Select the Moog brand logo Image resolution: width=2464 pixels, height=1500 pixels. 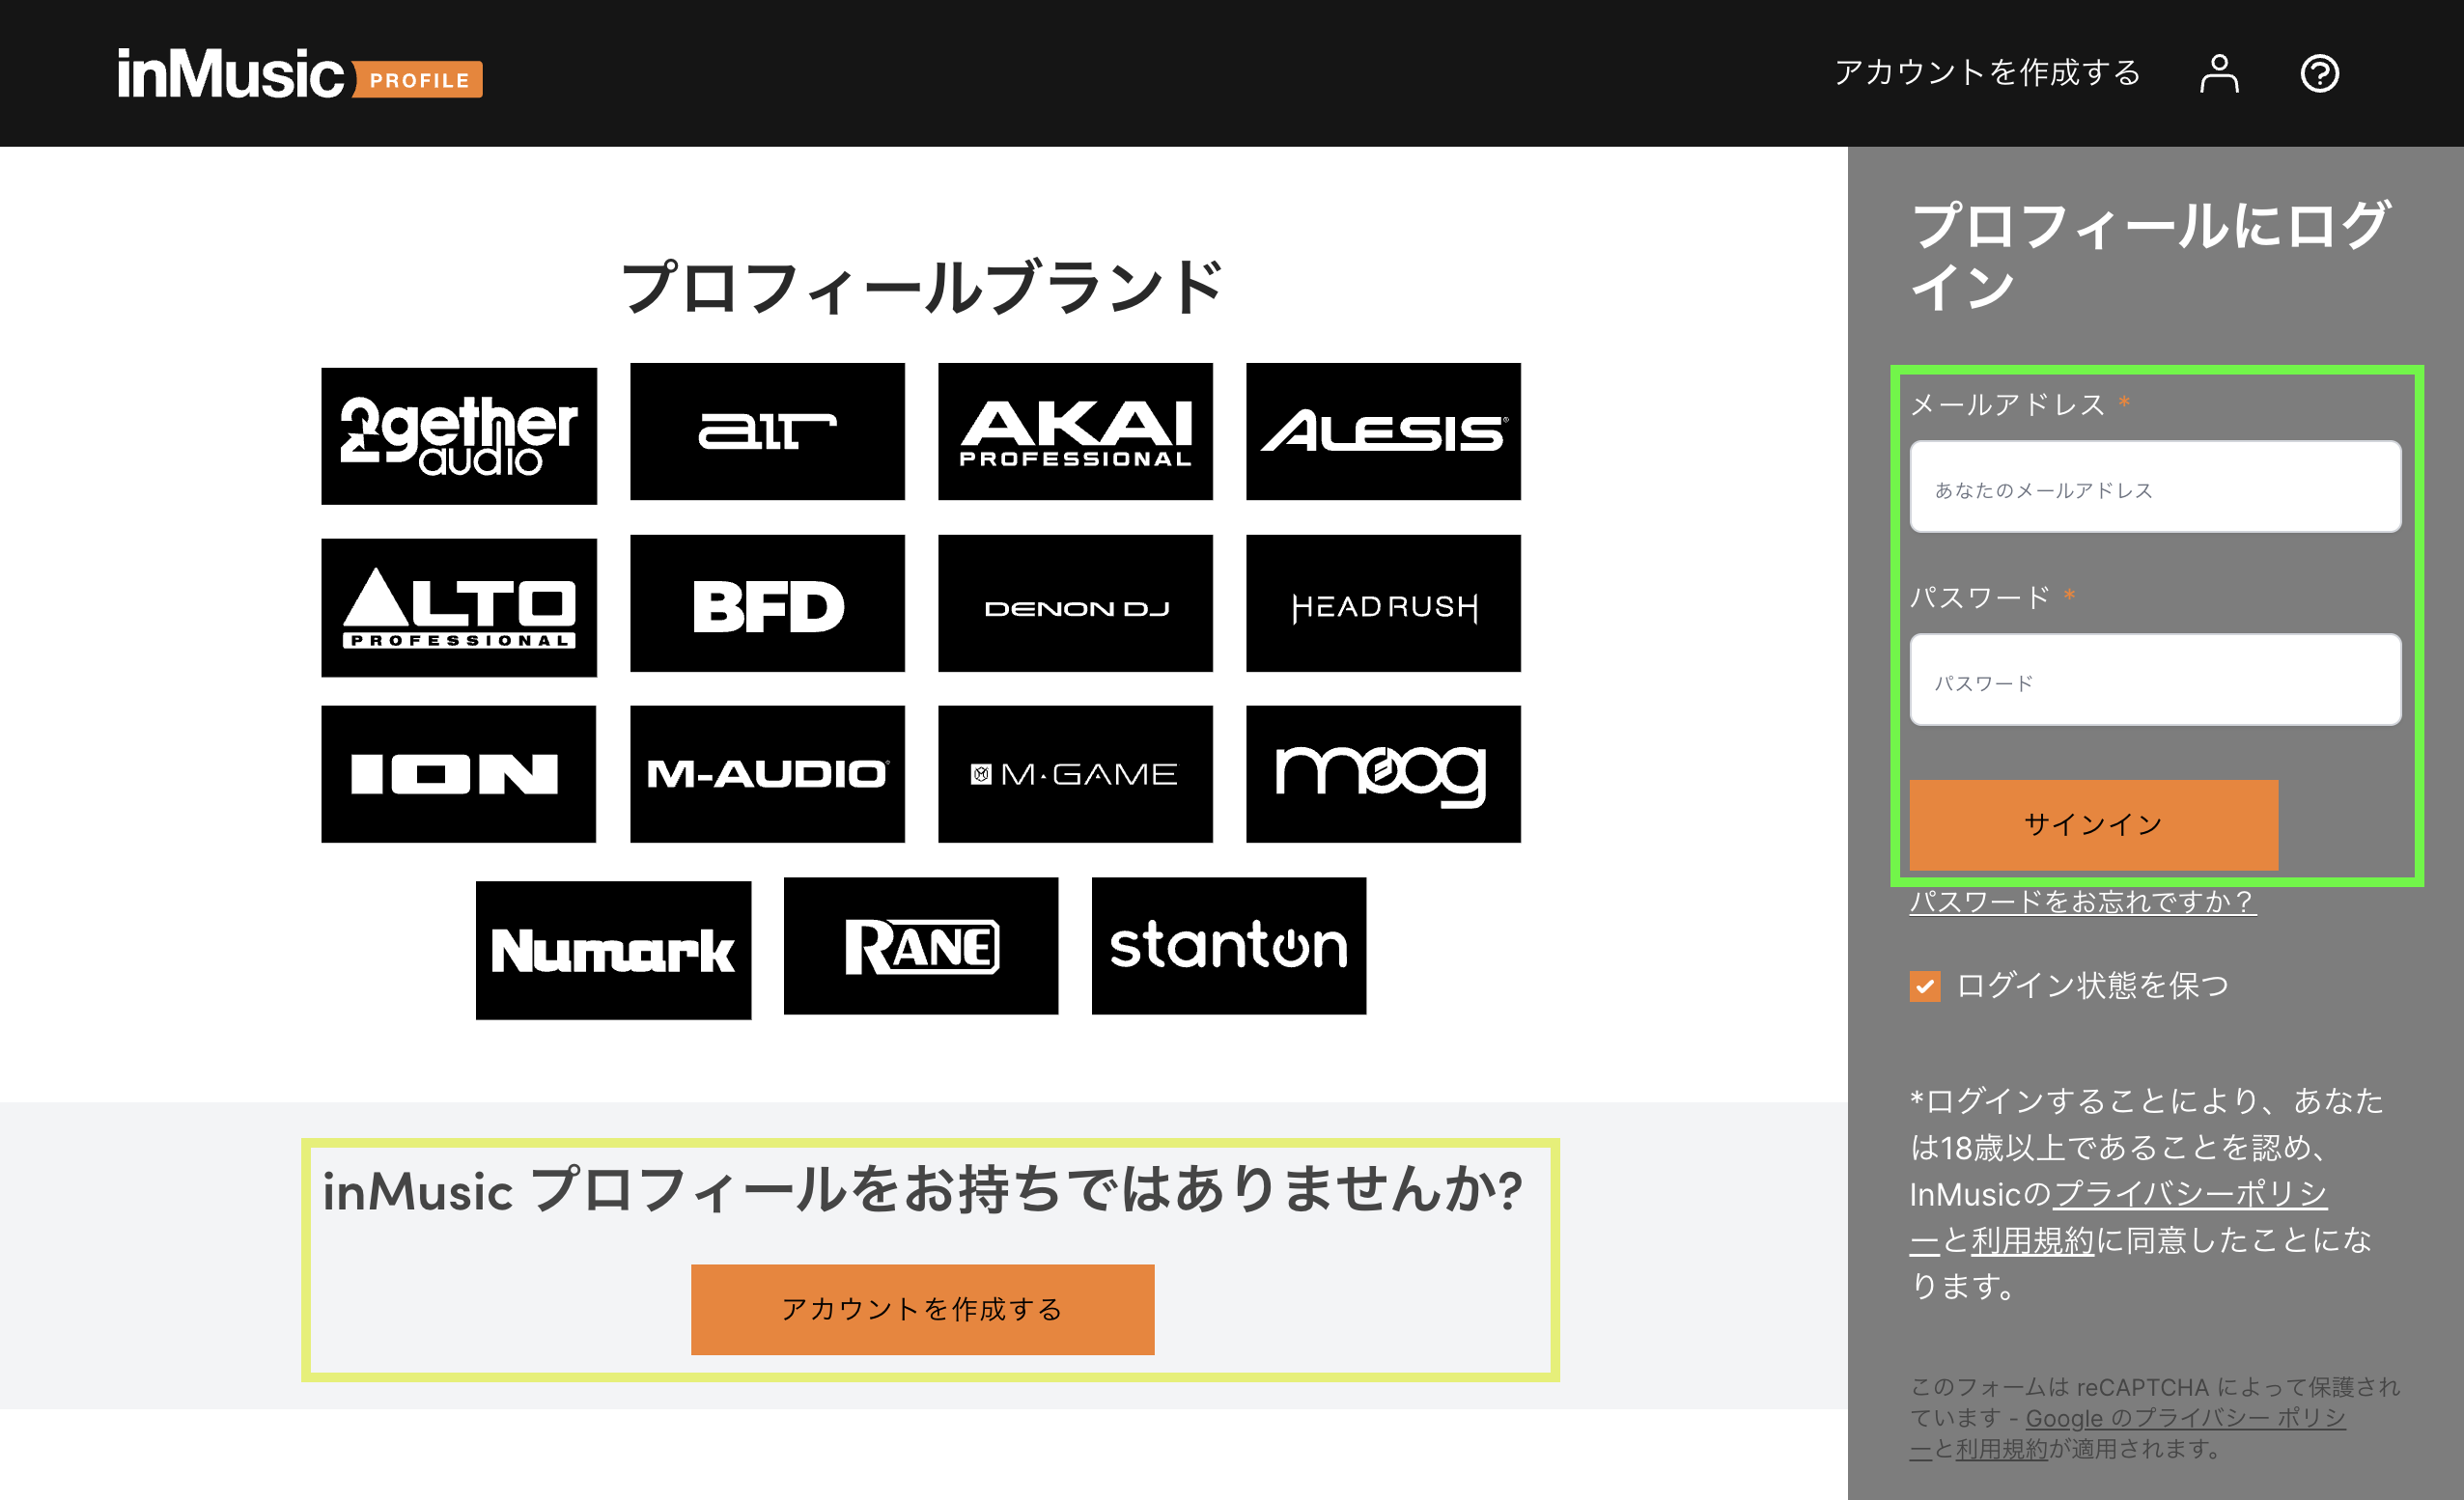point(1383,774)
